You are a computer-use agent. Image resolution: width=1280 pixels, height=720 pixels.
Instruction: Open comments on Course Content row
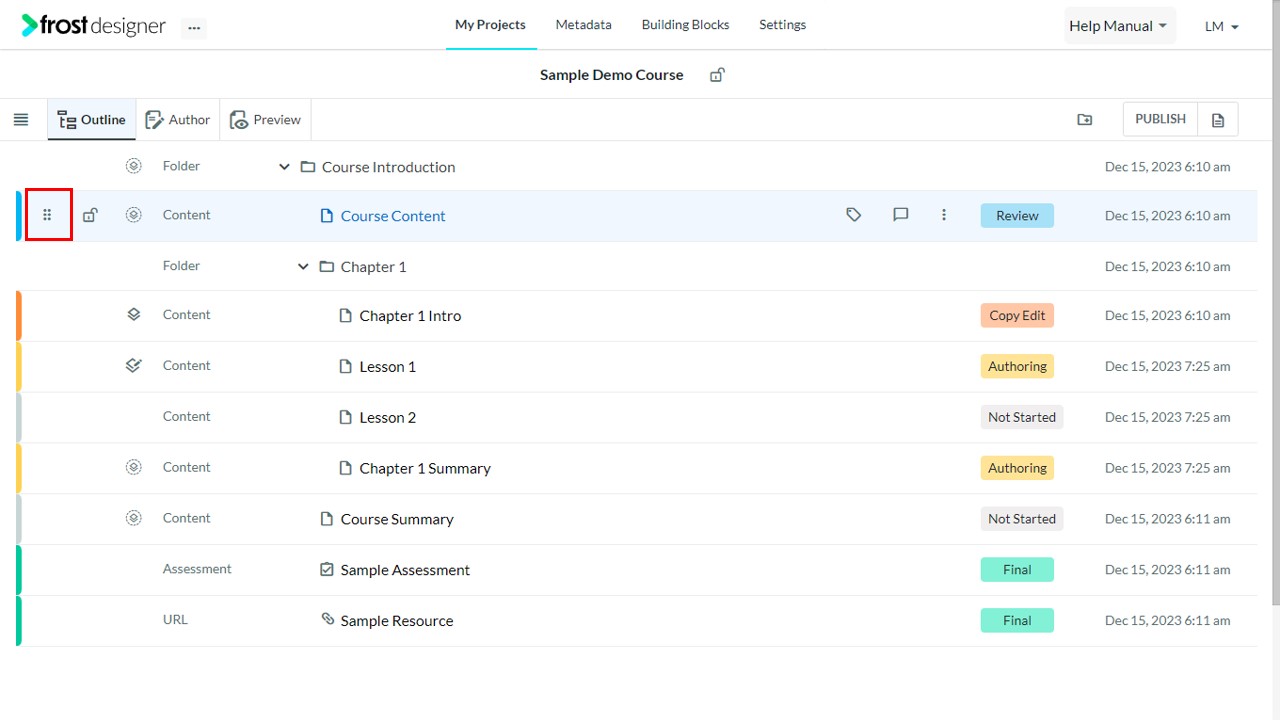click(x=901, y=215)
